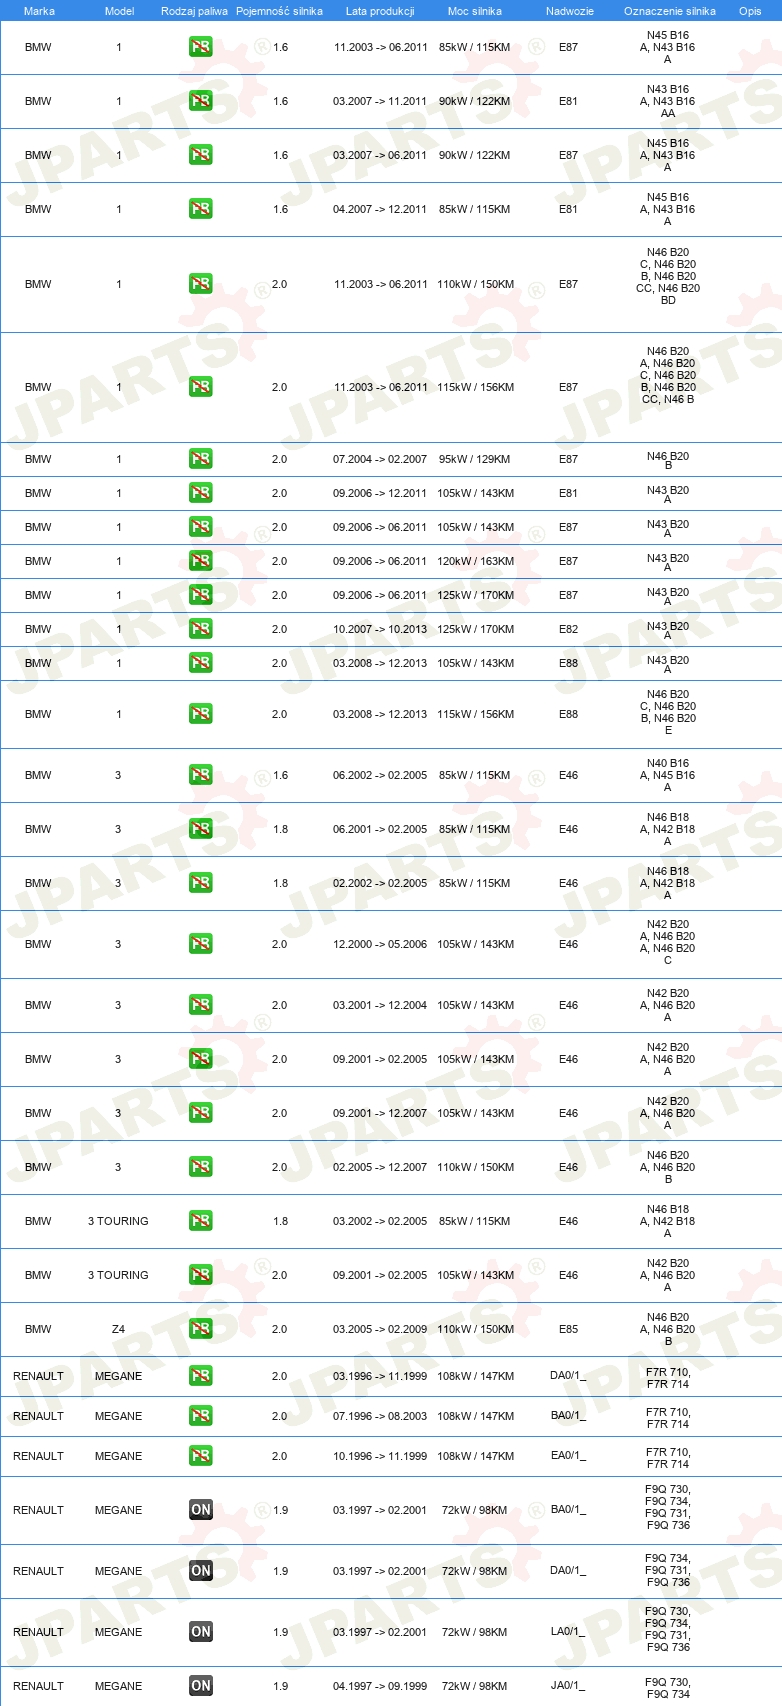Click 'RENAULT' in the JA0/1_ row
This screenshot has width=782, height=1706.
38,1686
